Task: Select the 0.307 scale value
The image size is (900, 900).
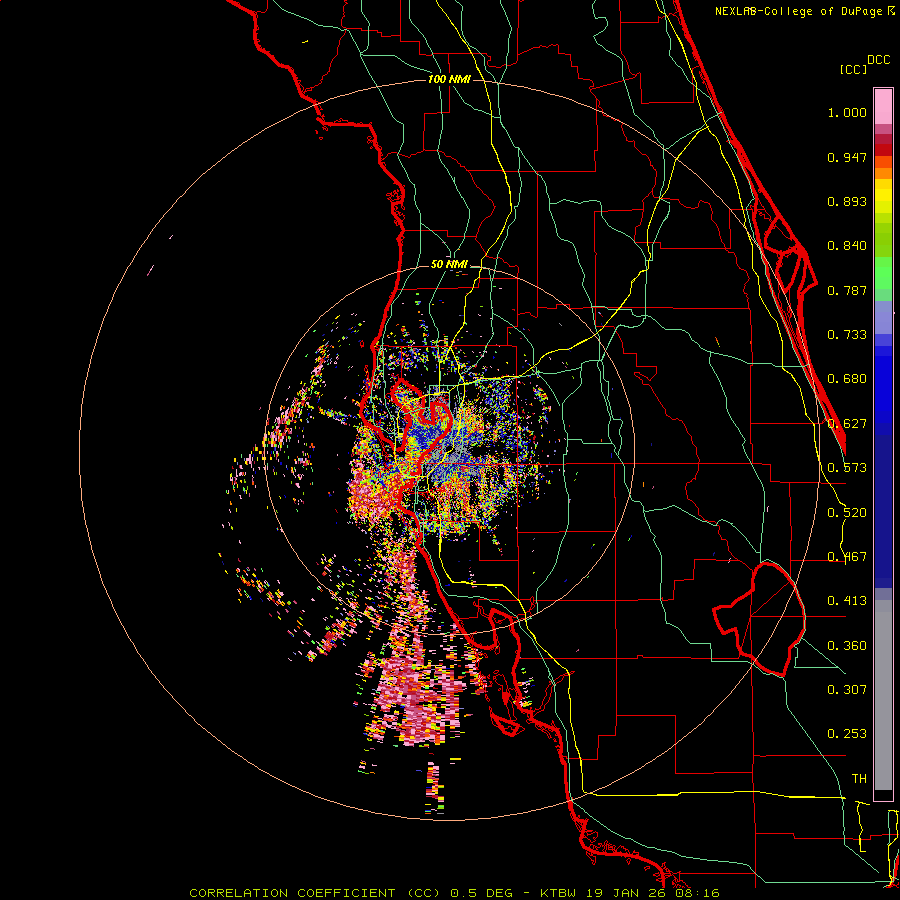Action: tap(847, 690)
